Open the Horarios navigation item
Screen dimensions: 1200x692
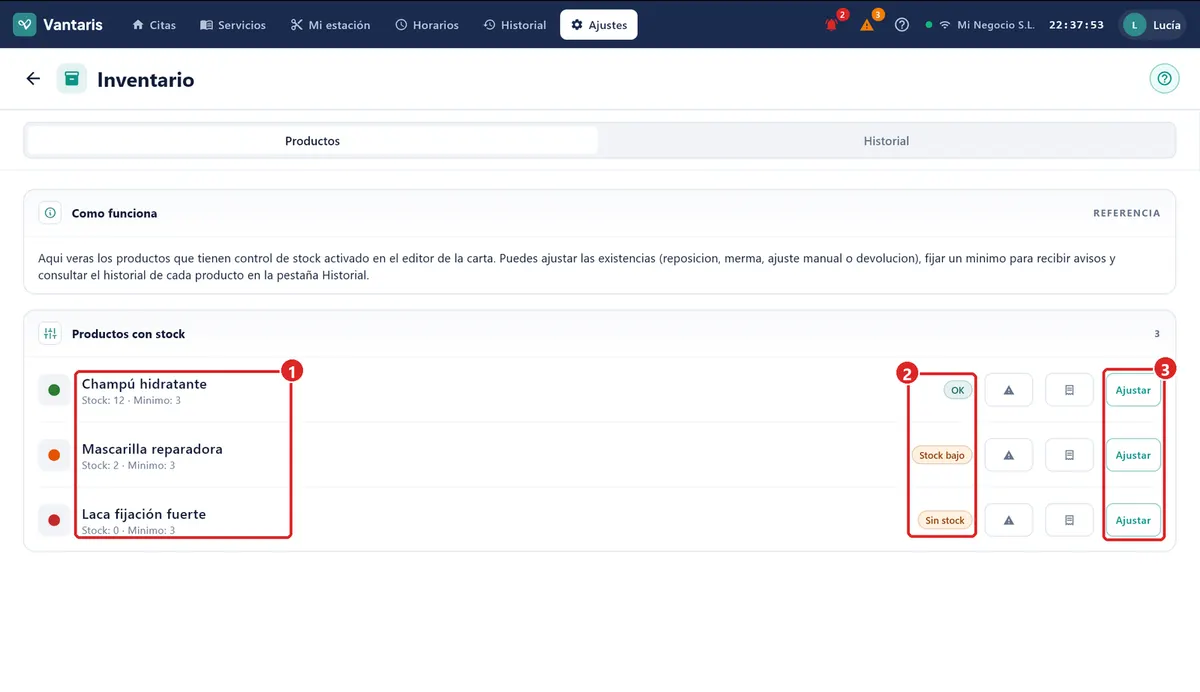[x=427, y=24]
